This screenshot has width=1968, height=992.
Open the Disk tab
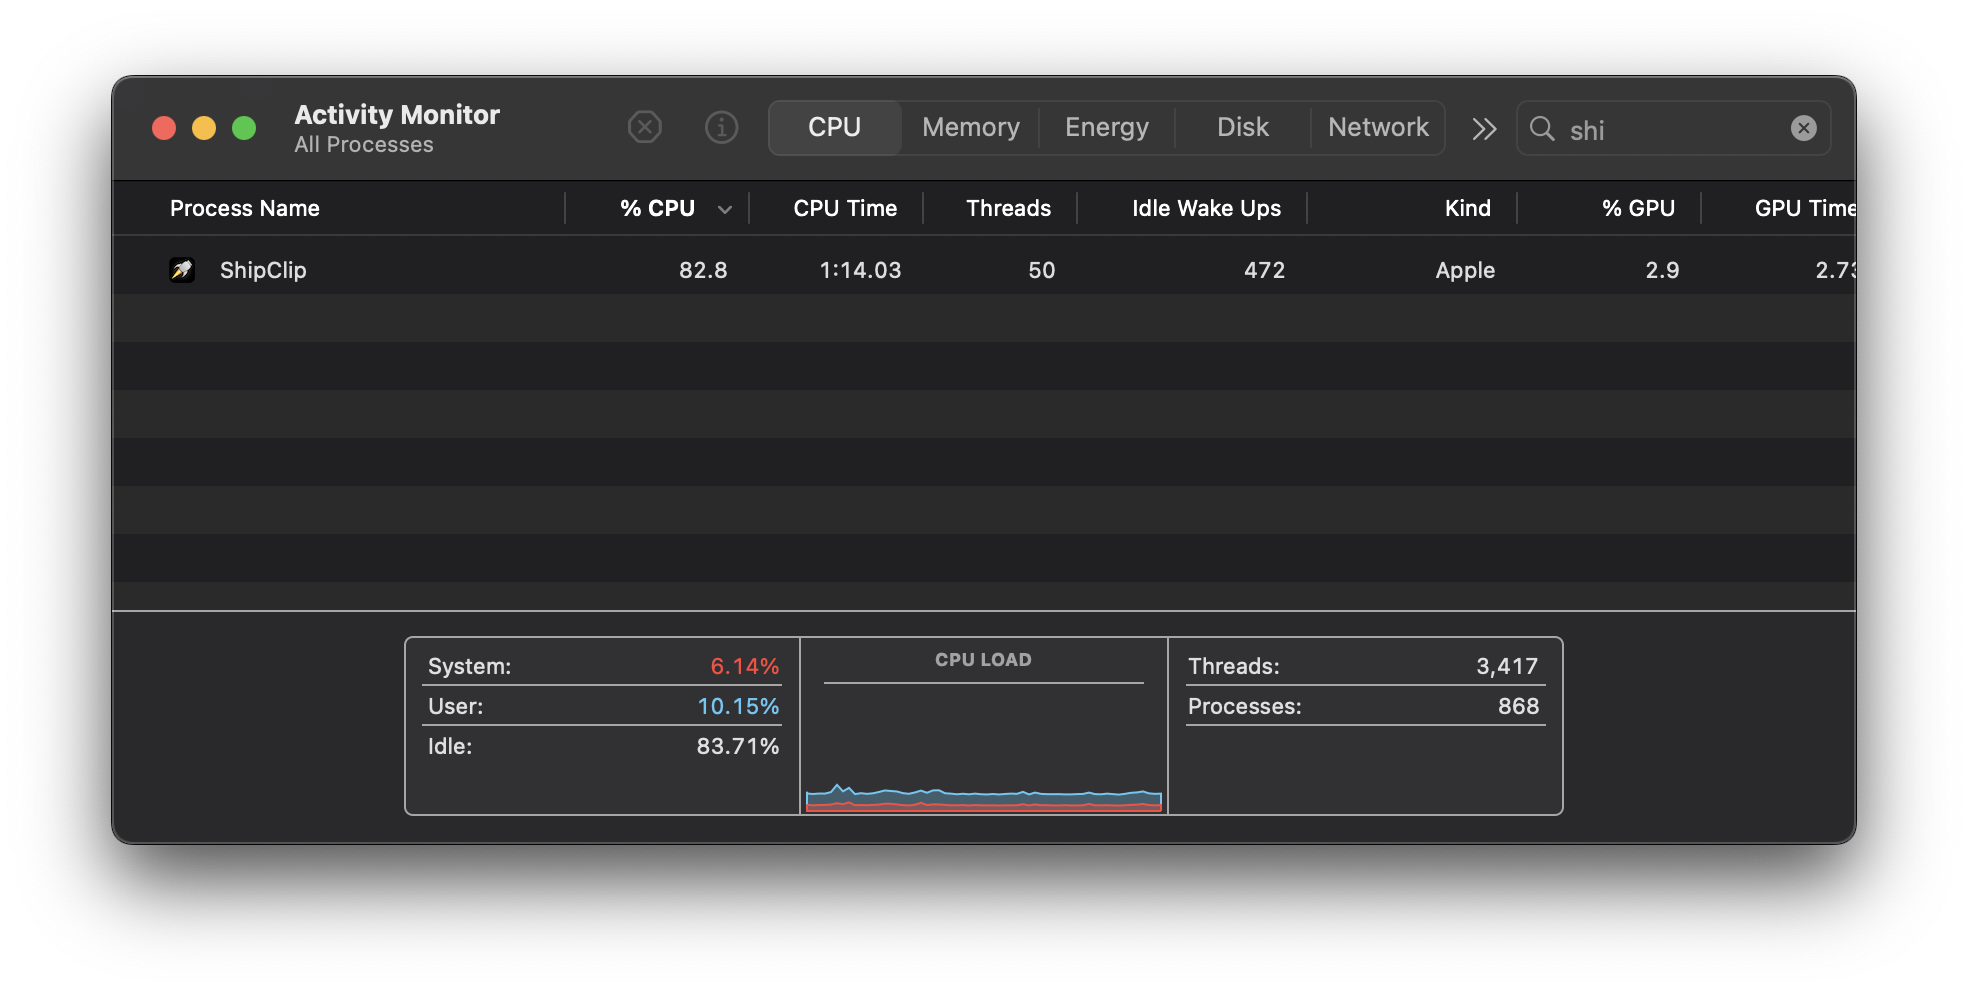(x=1242, y=128)
